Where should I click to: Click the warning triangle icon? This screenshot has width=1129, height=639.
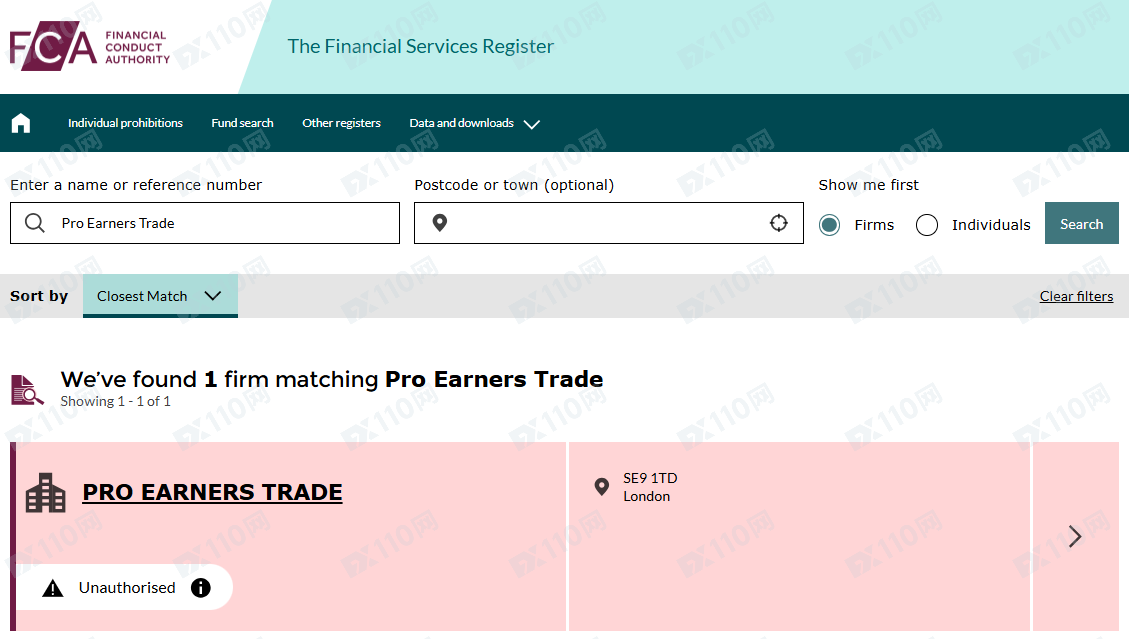pos(53,588)
